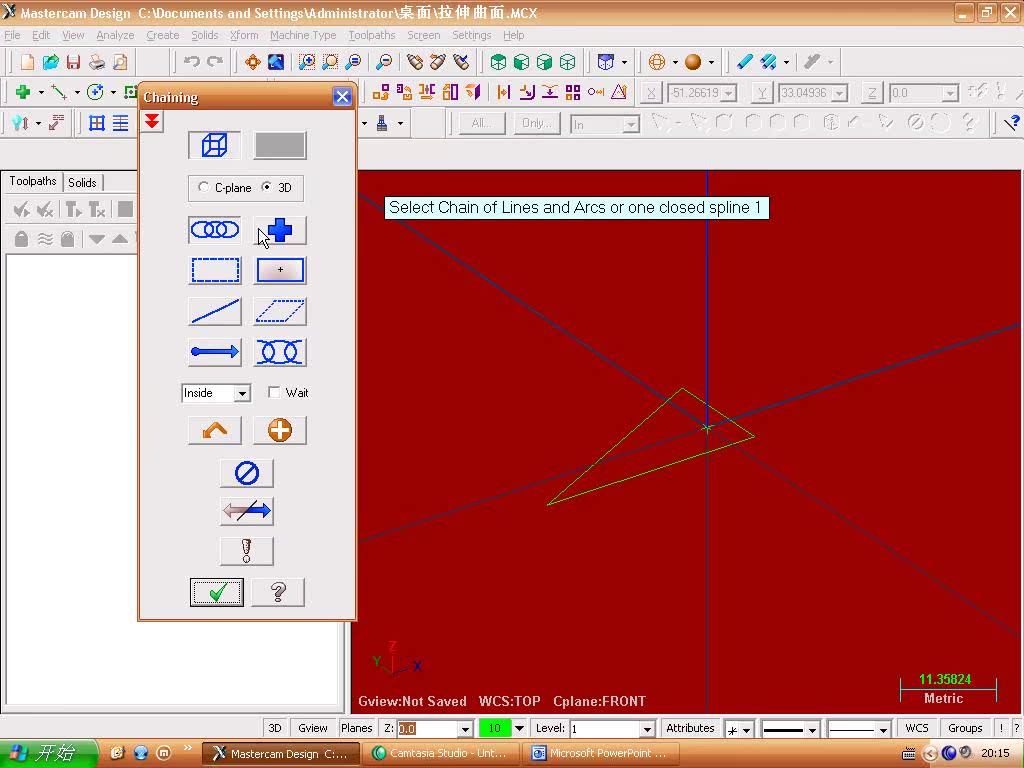Viewport: 1024px width, 768px height.
Task: Open the File menu
Action: click(x=12, y=35)
